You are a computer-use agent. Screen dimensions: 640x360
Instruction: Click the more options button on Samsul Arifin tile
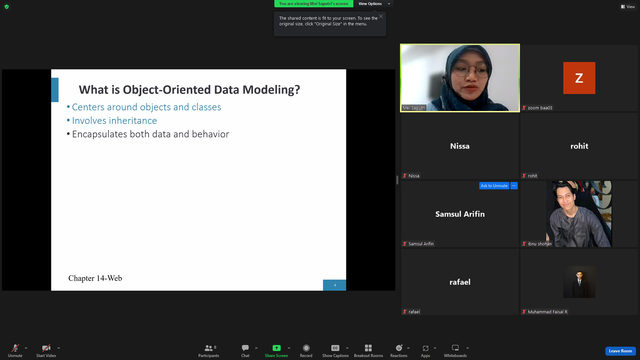coord(514,186)
